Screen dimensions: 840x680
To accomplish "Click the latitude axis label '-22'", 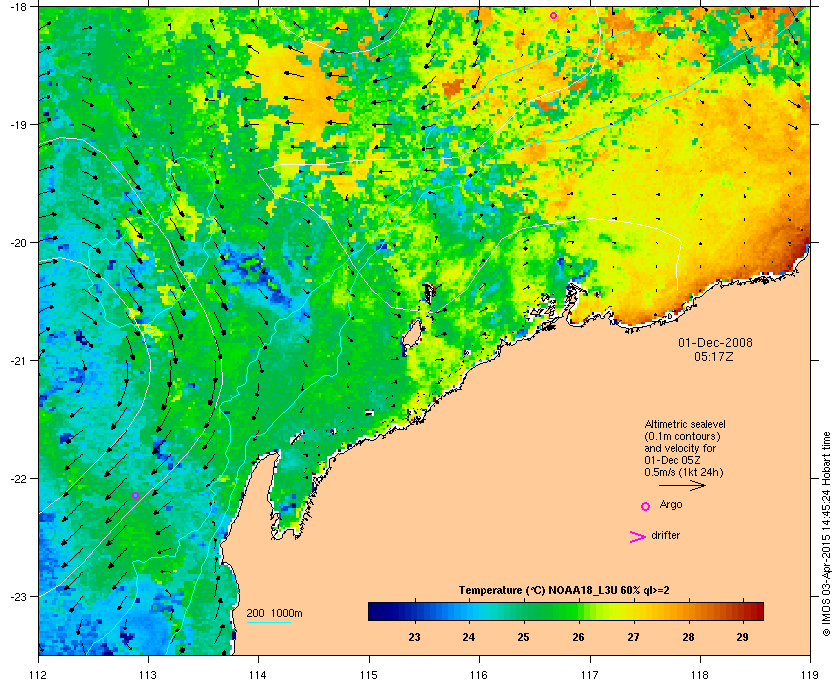I will [x=17, y=478].
